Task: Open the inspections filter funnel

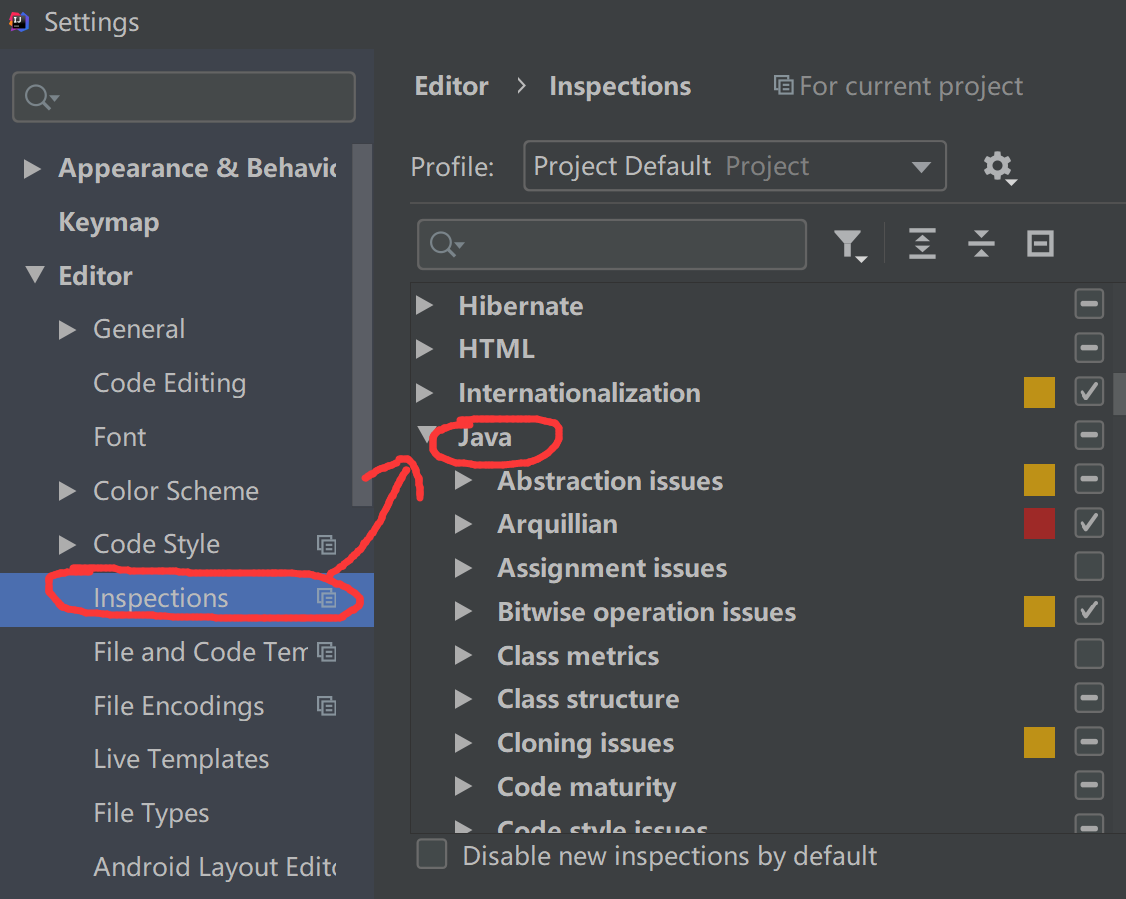Action: [x=850, y=245]
